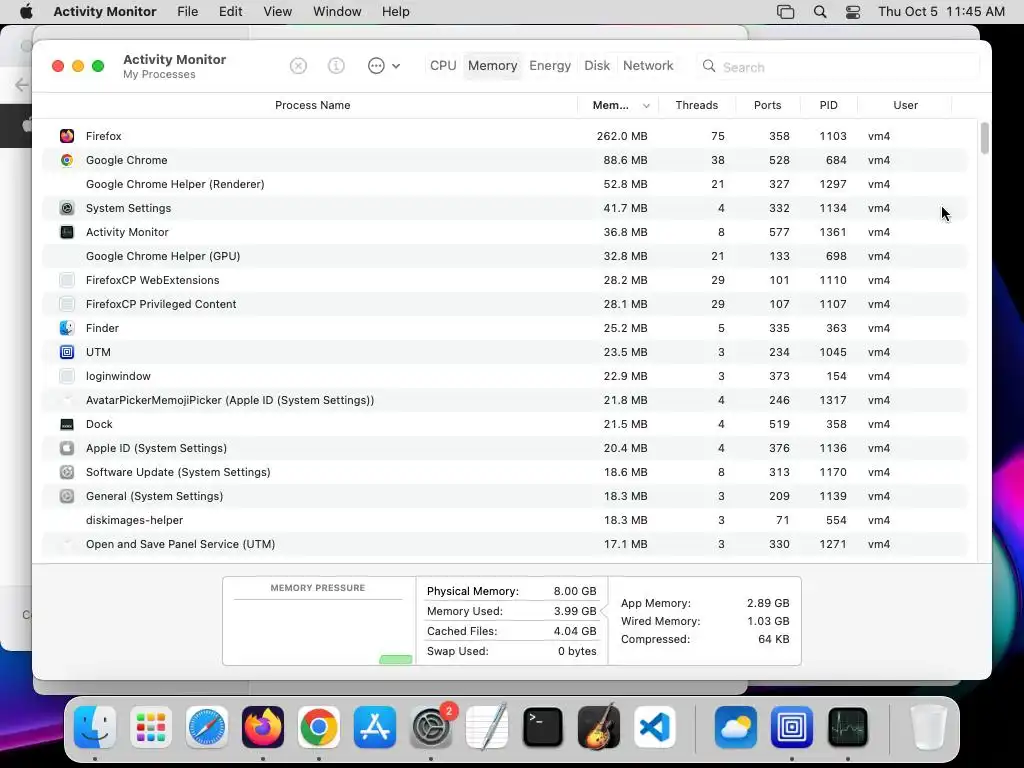Viewport: 1024px width, 768px height.
Task: Open the Help menu
Action: (395, 12)
